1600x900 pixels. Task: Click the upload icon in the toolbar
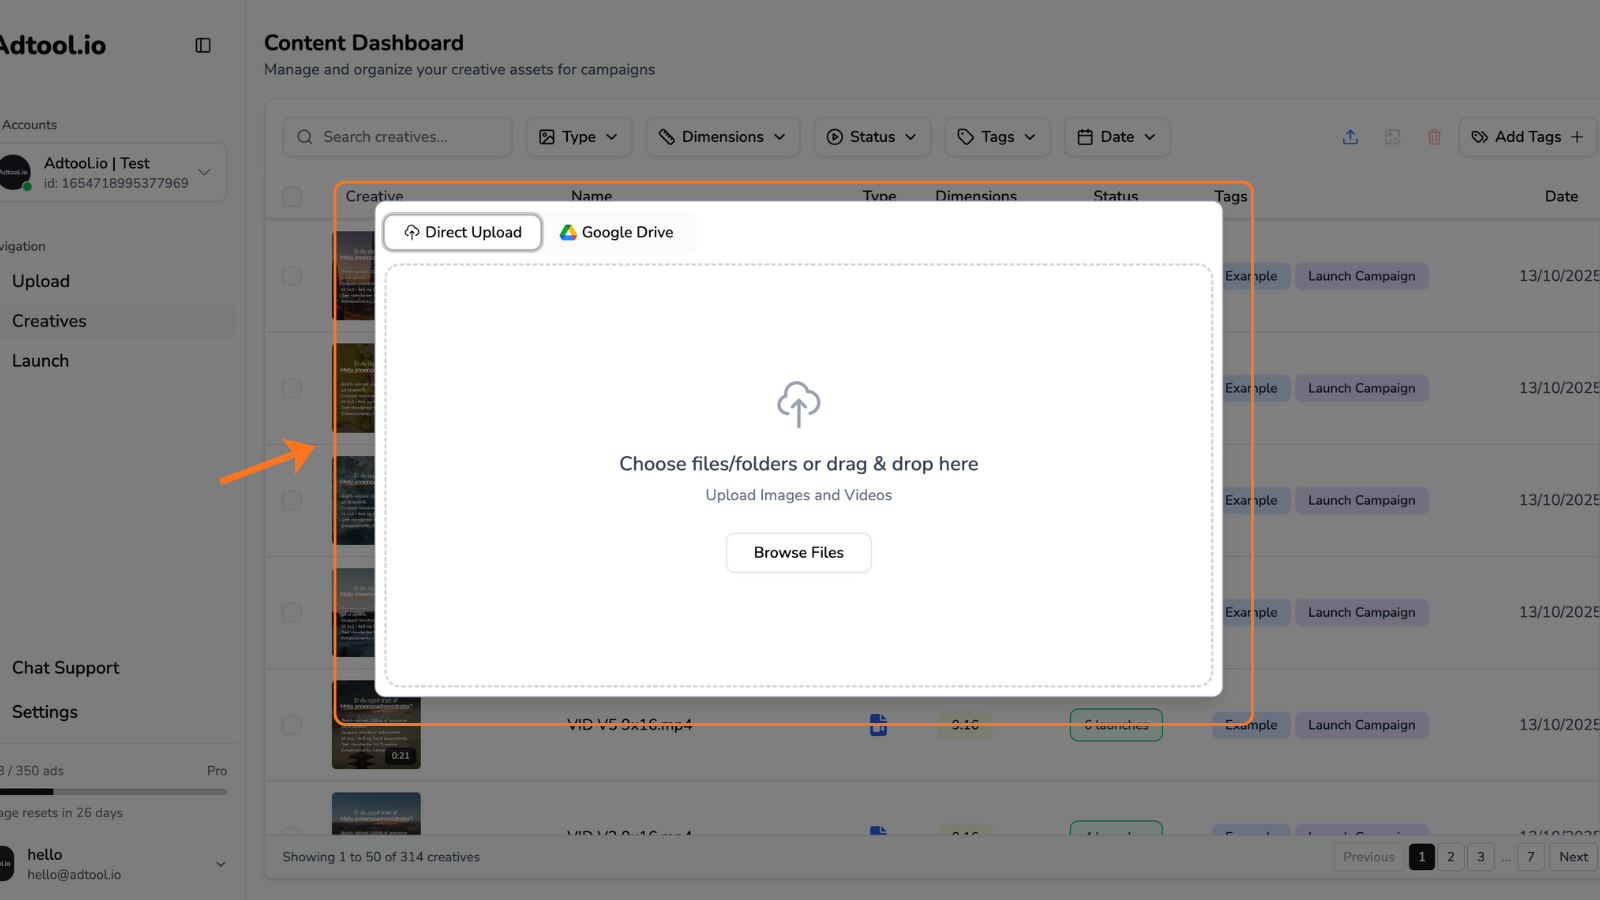1350,137
